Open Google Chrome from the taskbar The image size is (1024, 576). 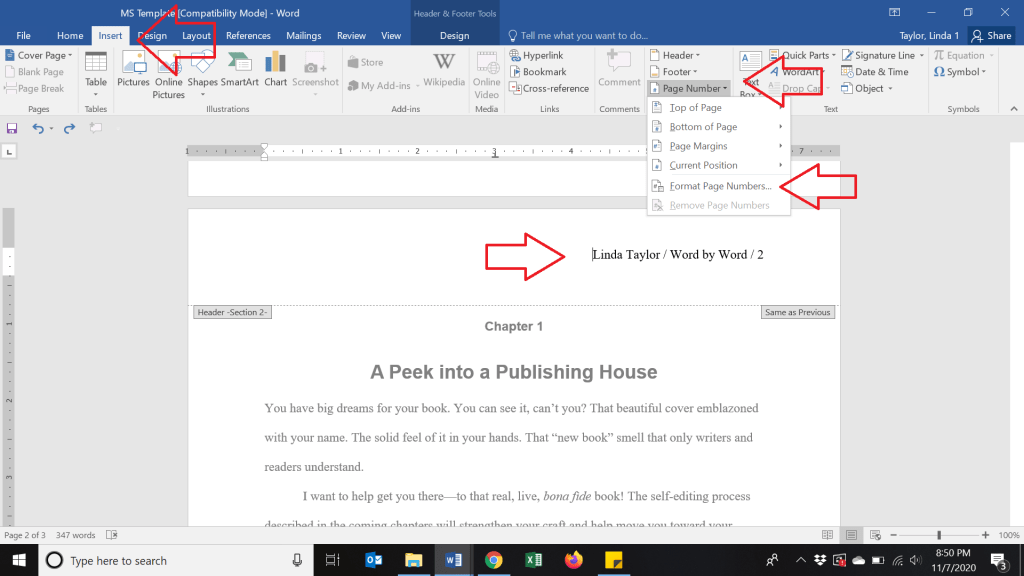(494, 560)
